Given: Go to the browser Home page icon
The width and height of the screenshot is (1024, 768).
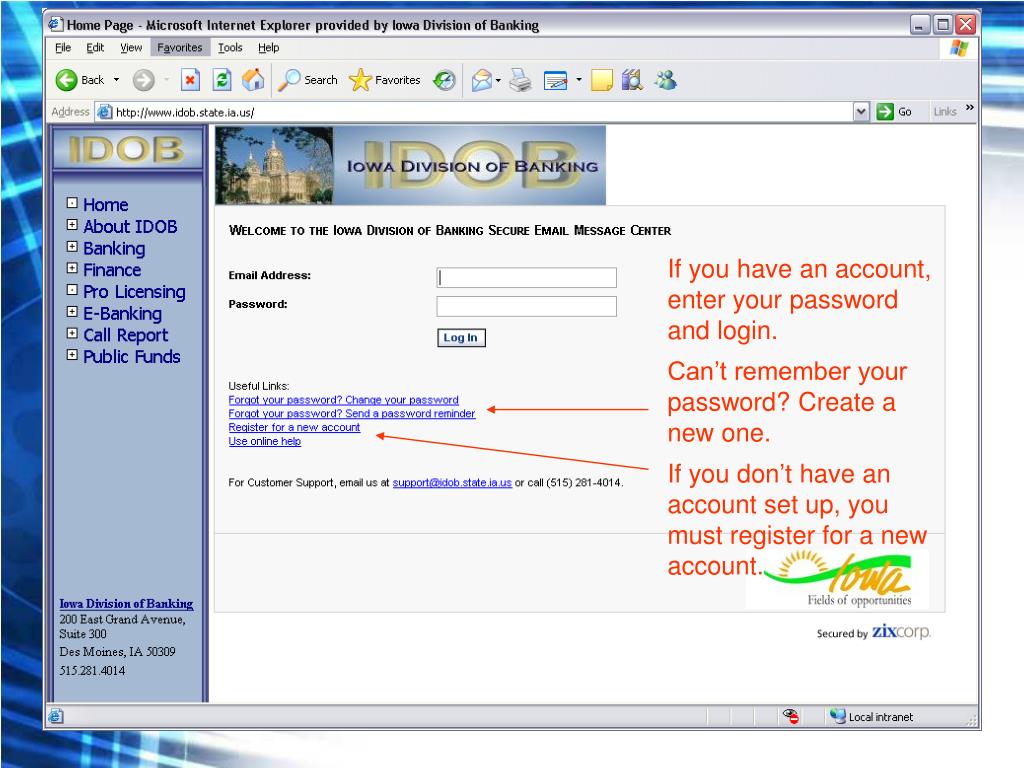Looking at the screenshot, I should (253, 80).
